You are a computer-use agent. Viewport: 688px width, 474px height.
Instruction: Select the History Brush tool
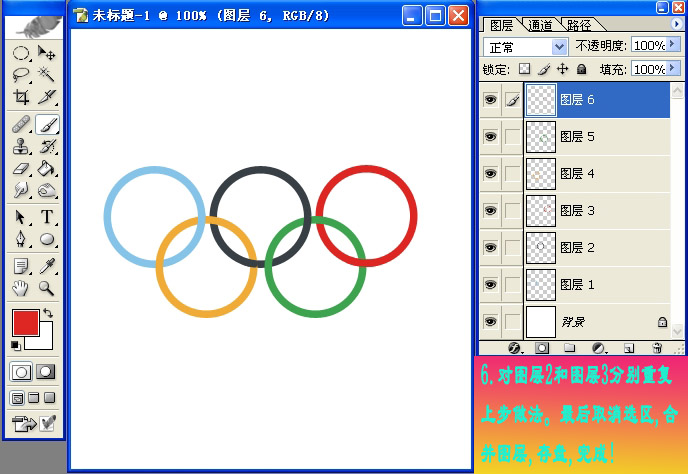pyautogui.click(x=47, y=147)
